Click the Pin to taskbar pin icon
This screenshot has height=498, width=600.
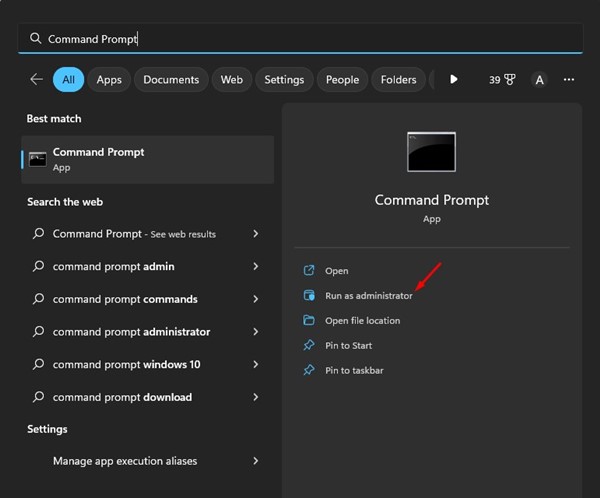point(309,370)
